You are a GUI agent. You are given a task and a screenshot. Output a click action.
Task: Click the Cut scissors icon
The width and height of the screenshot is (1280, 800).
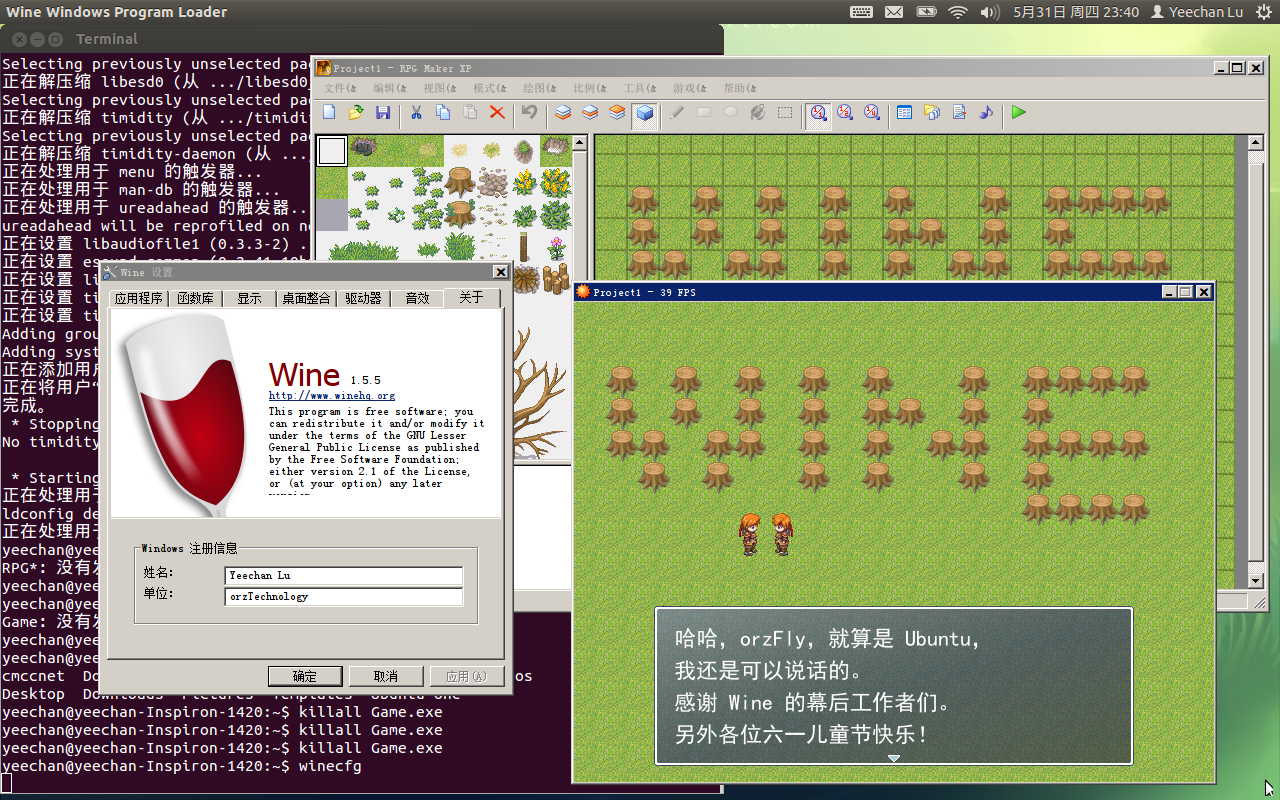416,113
